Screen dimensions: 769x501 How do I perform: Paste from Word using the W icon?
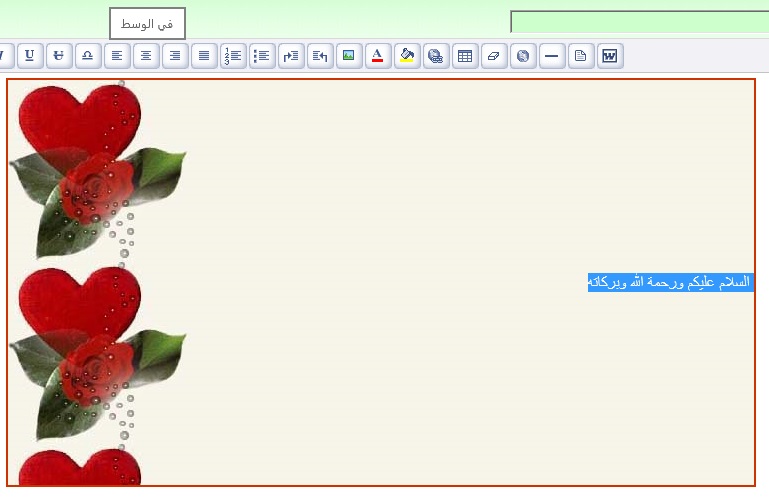point(610,56)
